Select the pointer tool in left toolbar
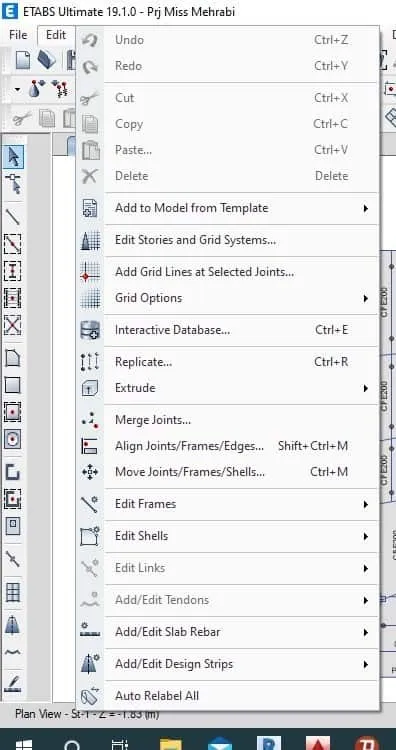 (x=13, y=157)
